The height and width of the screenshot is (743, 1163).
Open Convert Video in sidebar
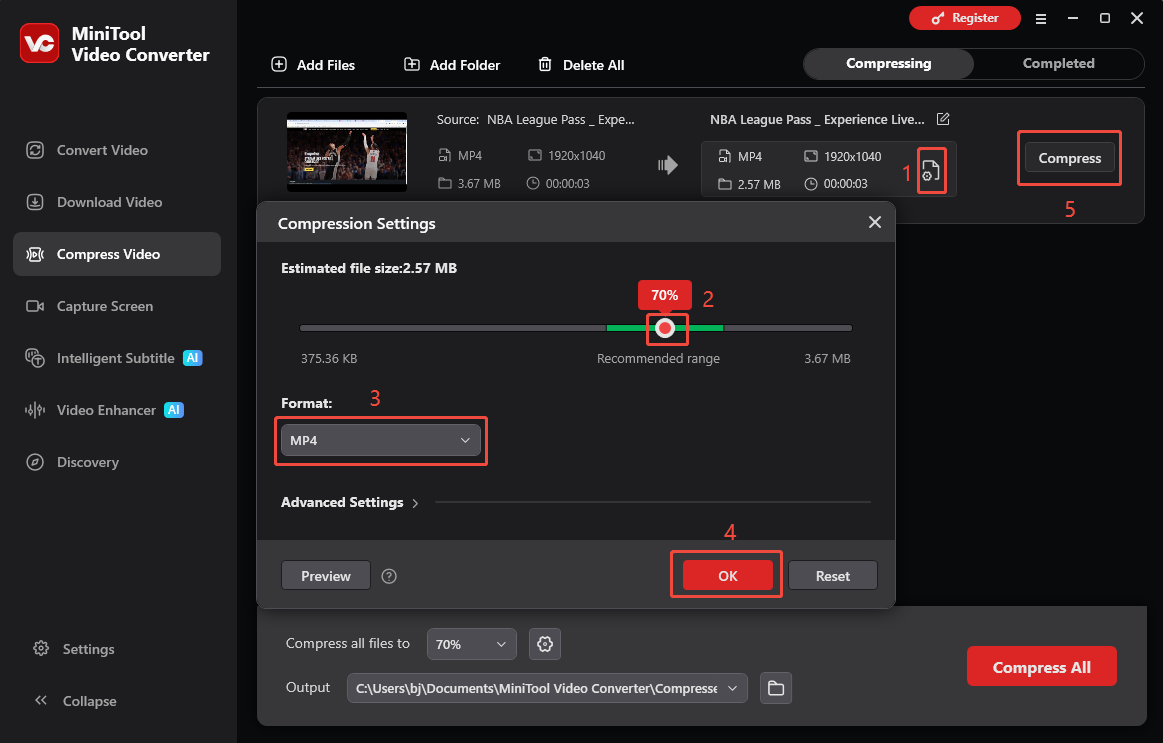pyautogui.click(x=102, y=151)
